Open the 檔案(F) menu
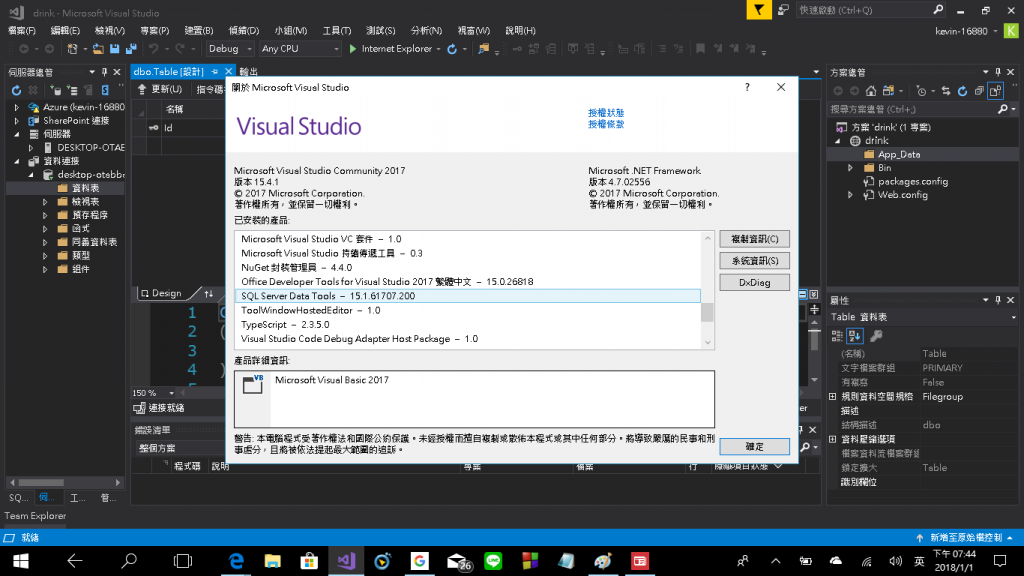Viewport: 1024px width, 576px height. coord(22,31)
